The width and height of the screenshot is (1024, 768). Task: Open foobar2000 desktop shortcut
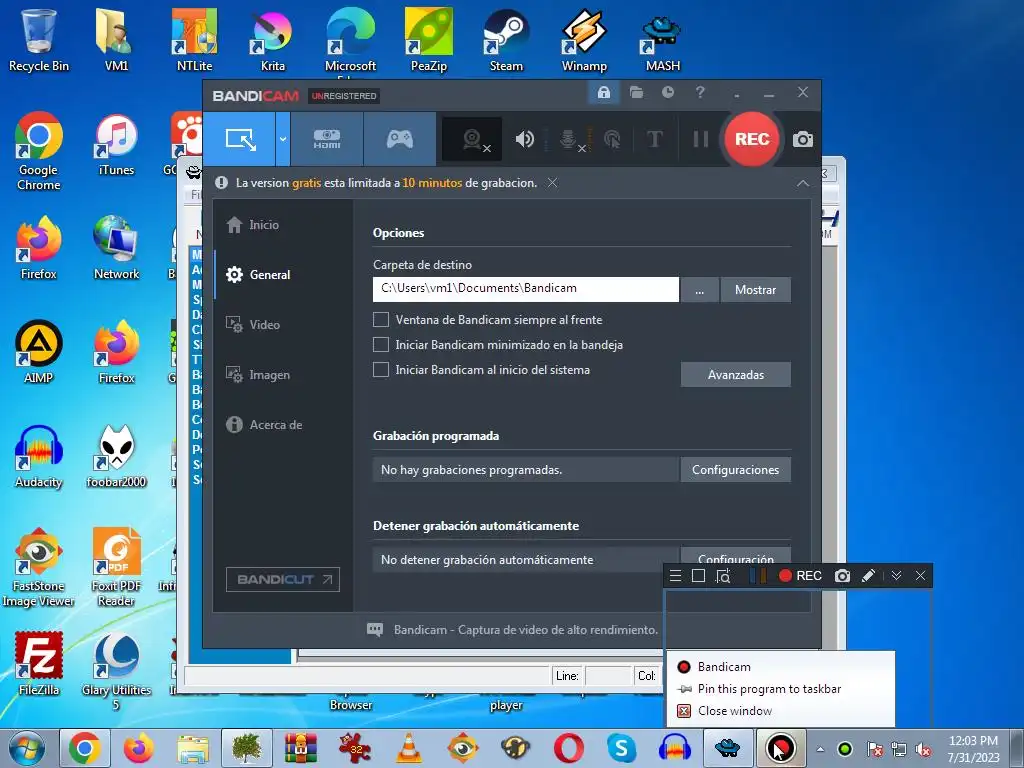coord(116,457)
